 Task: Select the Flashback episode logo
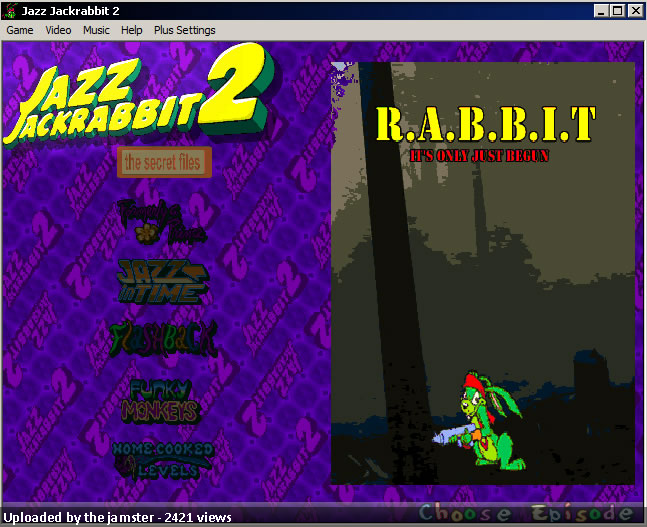(163, 340)
